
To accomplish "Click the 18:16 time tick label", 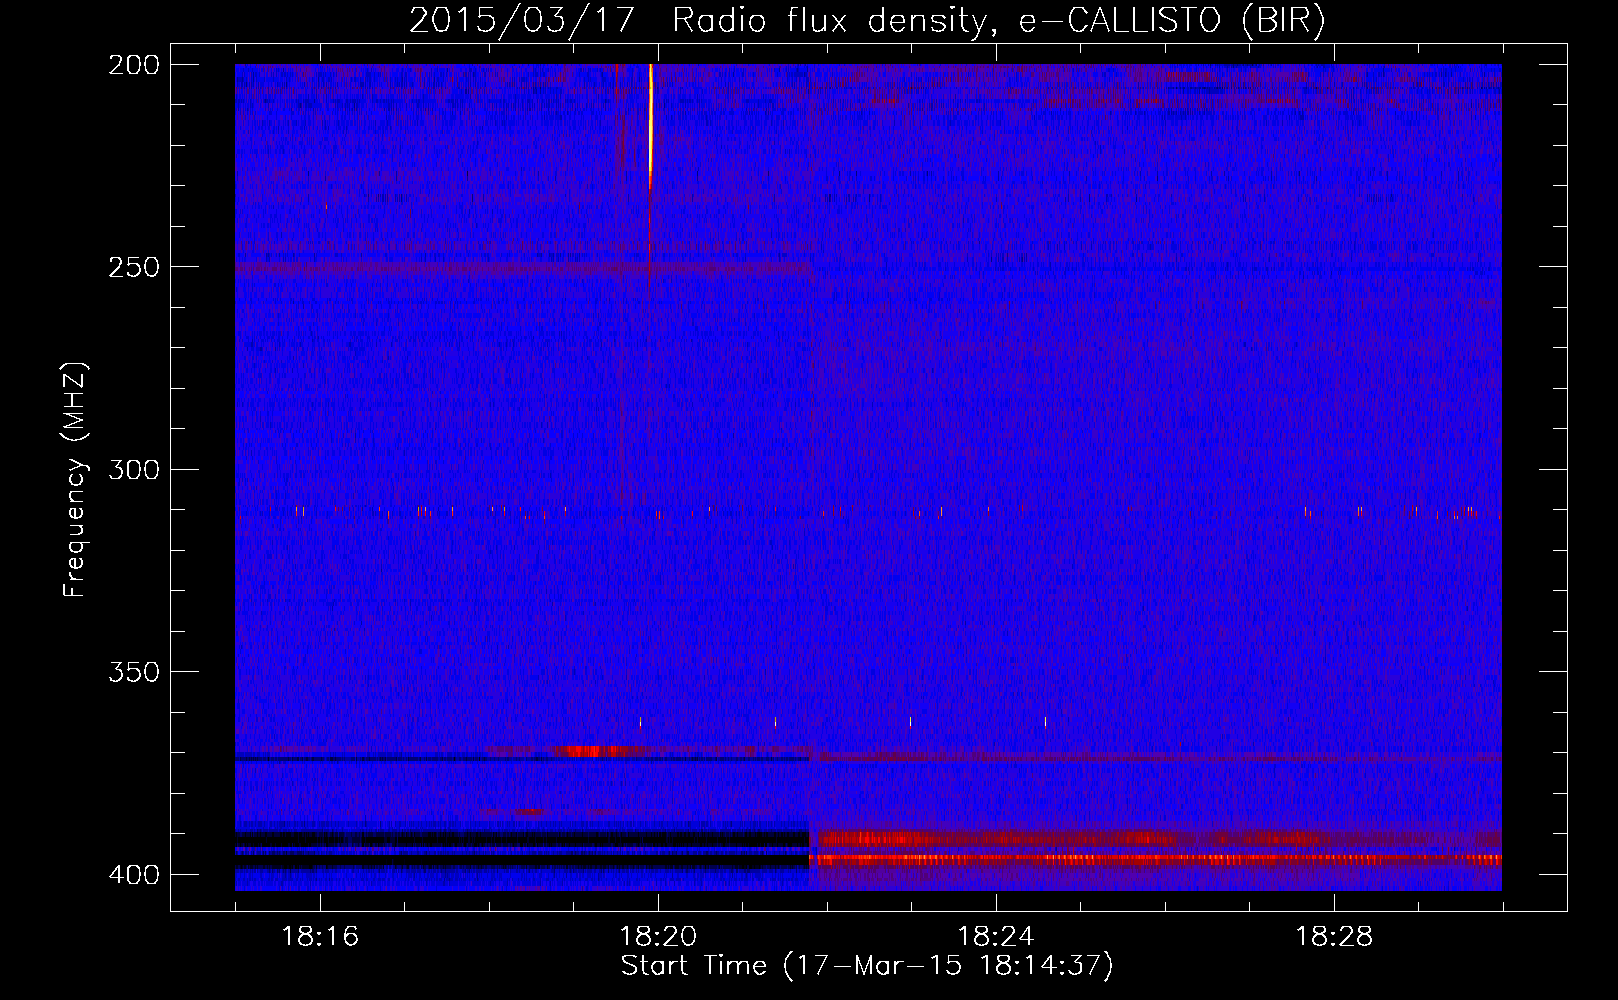I will [x=320, y=937].
